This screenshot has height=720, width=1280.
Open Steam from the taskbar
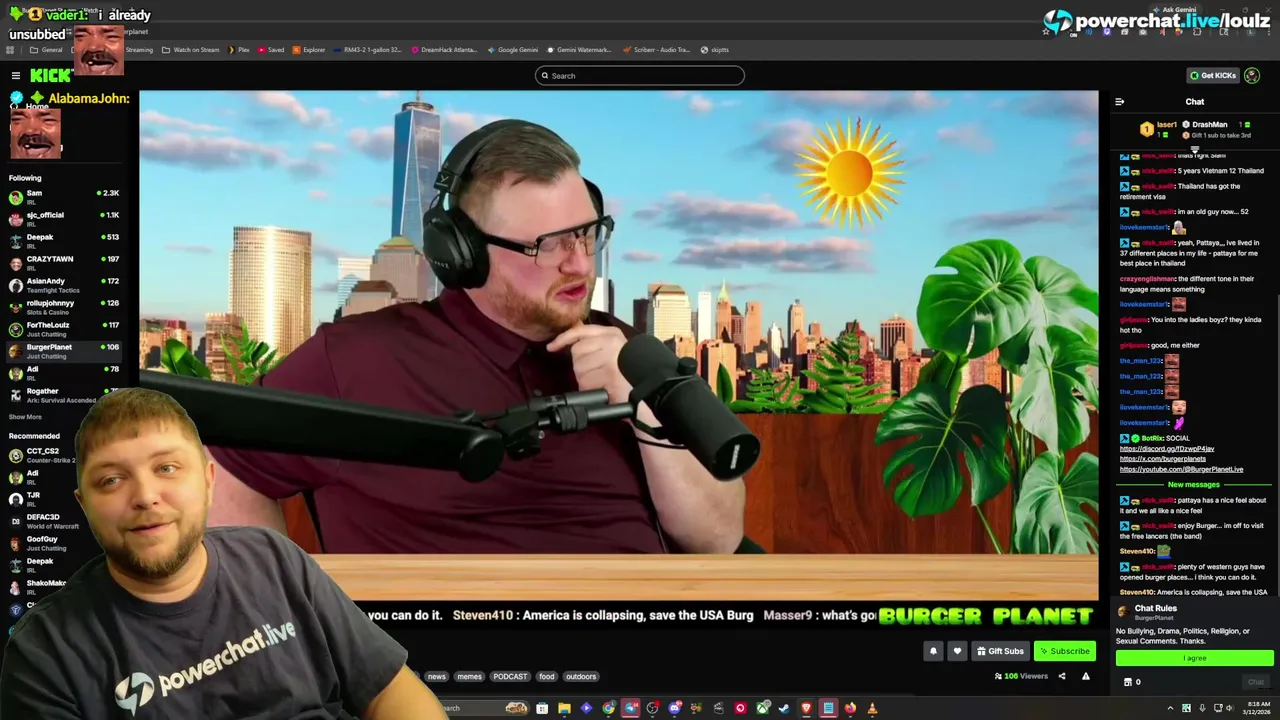(x=784, y=708)
